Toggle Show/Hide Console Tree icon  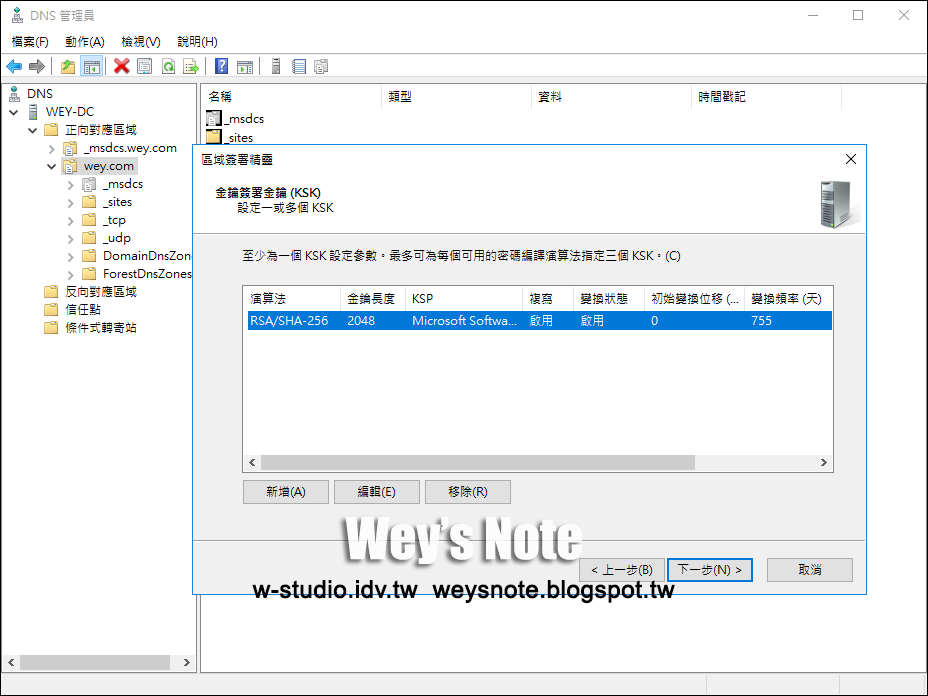coord(92,66)
